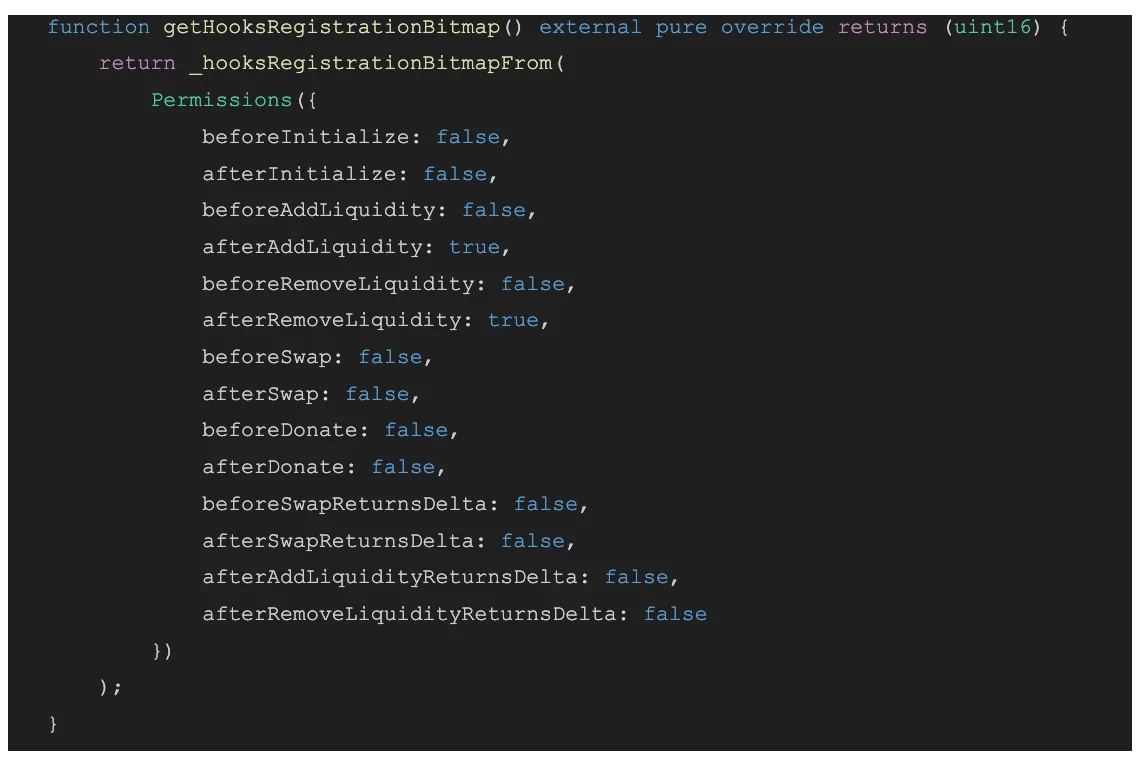Click the override keyword
Viewport: 1146px width, 762px height.
[772, 28]
